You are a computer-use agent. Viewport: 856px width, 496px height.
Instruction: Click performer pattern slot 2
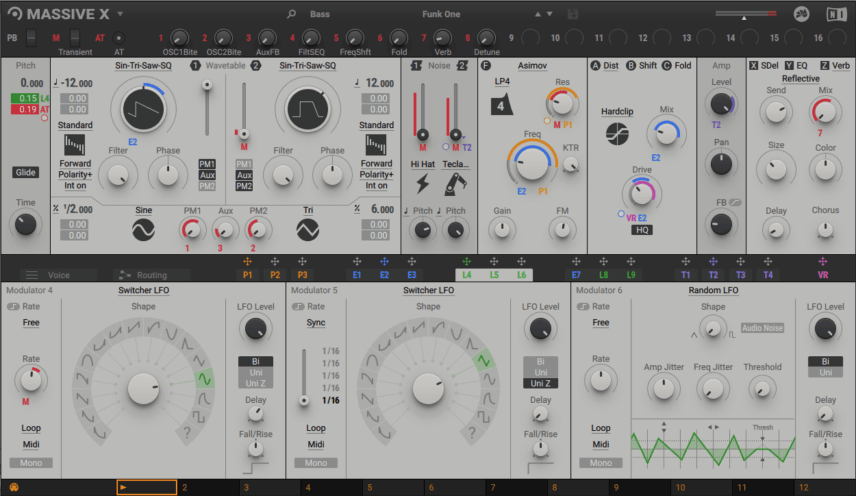(x=209, y=487)
